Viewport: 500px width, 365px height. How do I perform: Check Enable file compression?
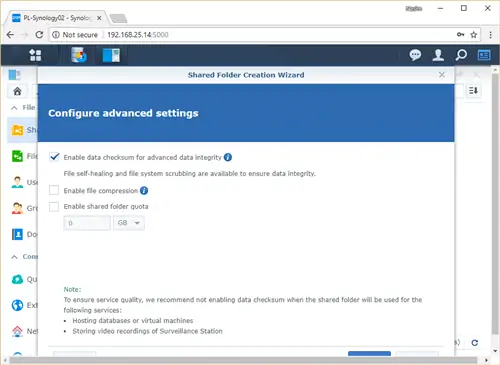[x=54, y=190]
